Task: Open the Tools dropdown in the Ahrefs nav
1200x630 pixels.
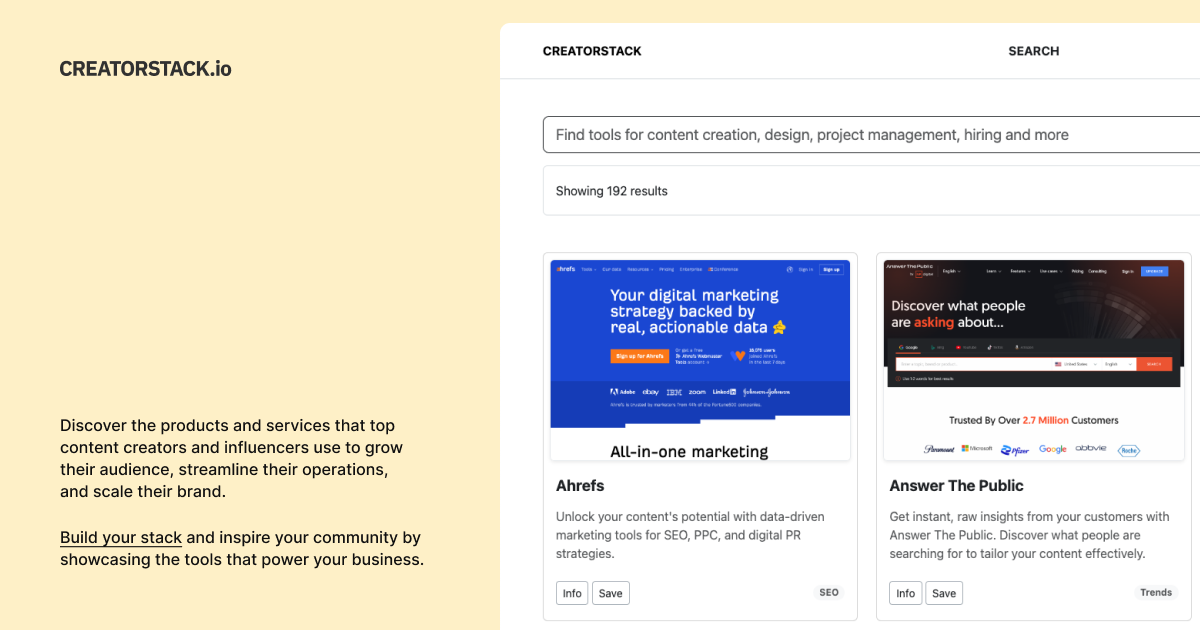Action: [x=589, y=269]
